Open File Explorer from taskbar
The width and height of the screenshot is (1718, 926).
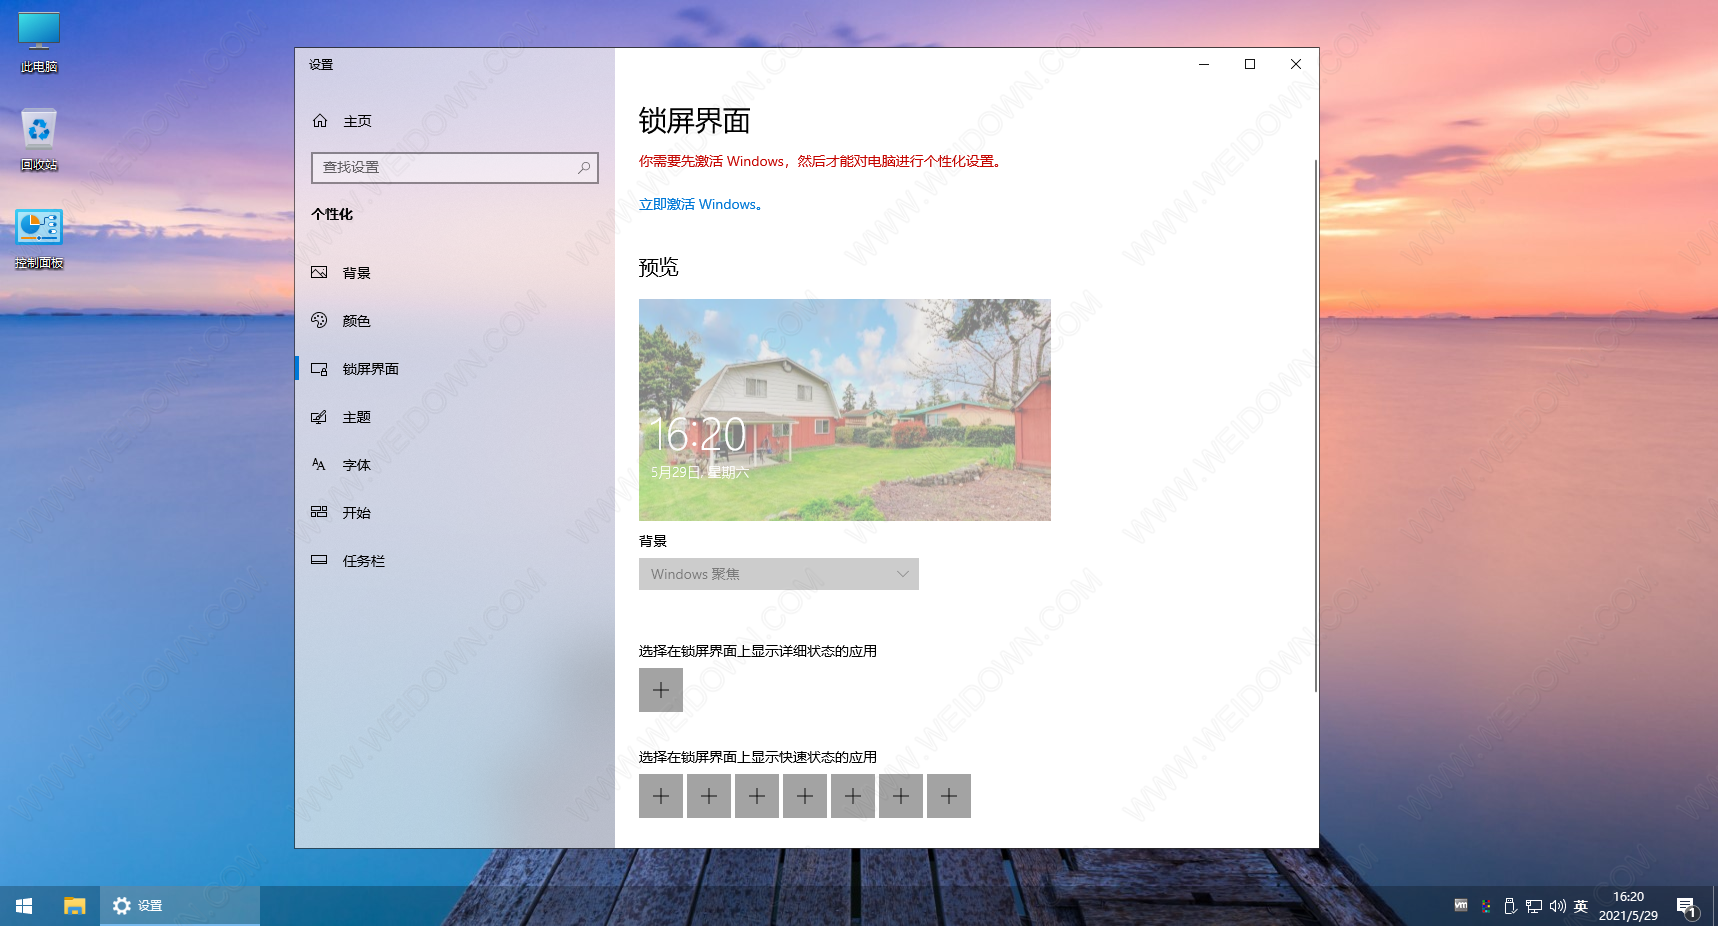tap(75, 906)
